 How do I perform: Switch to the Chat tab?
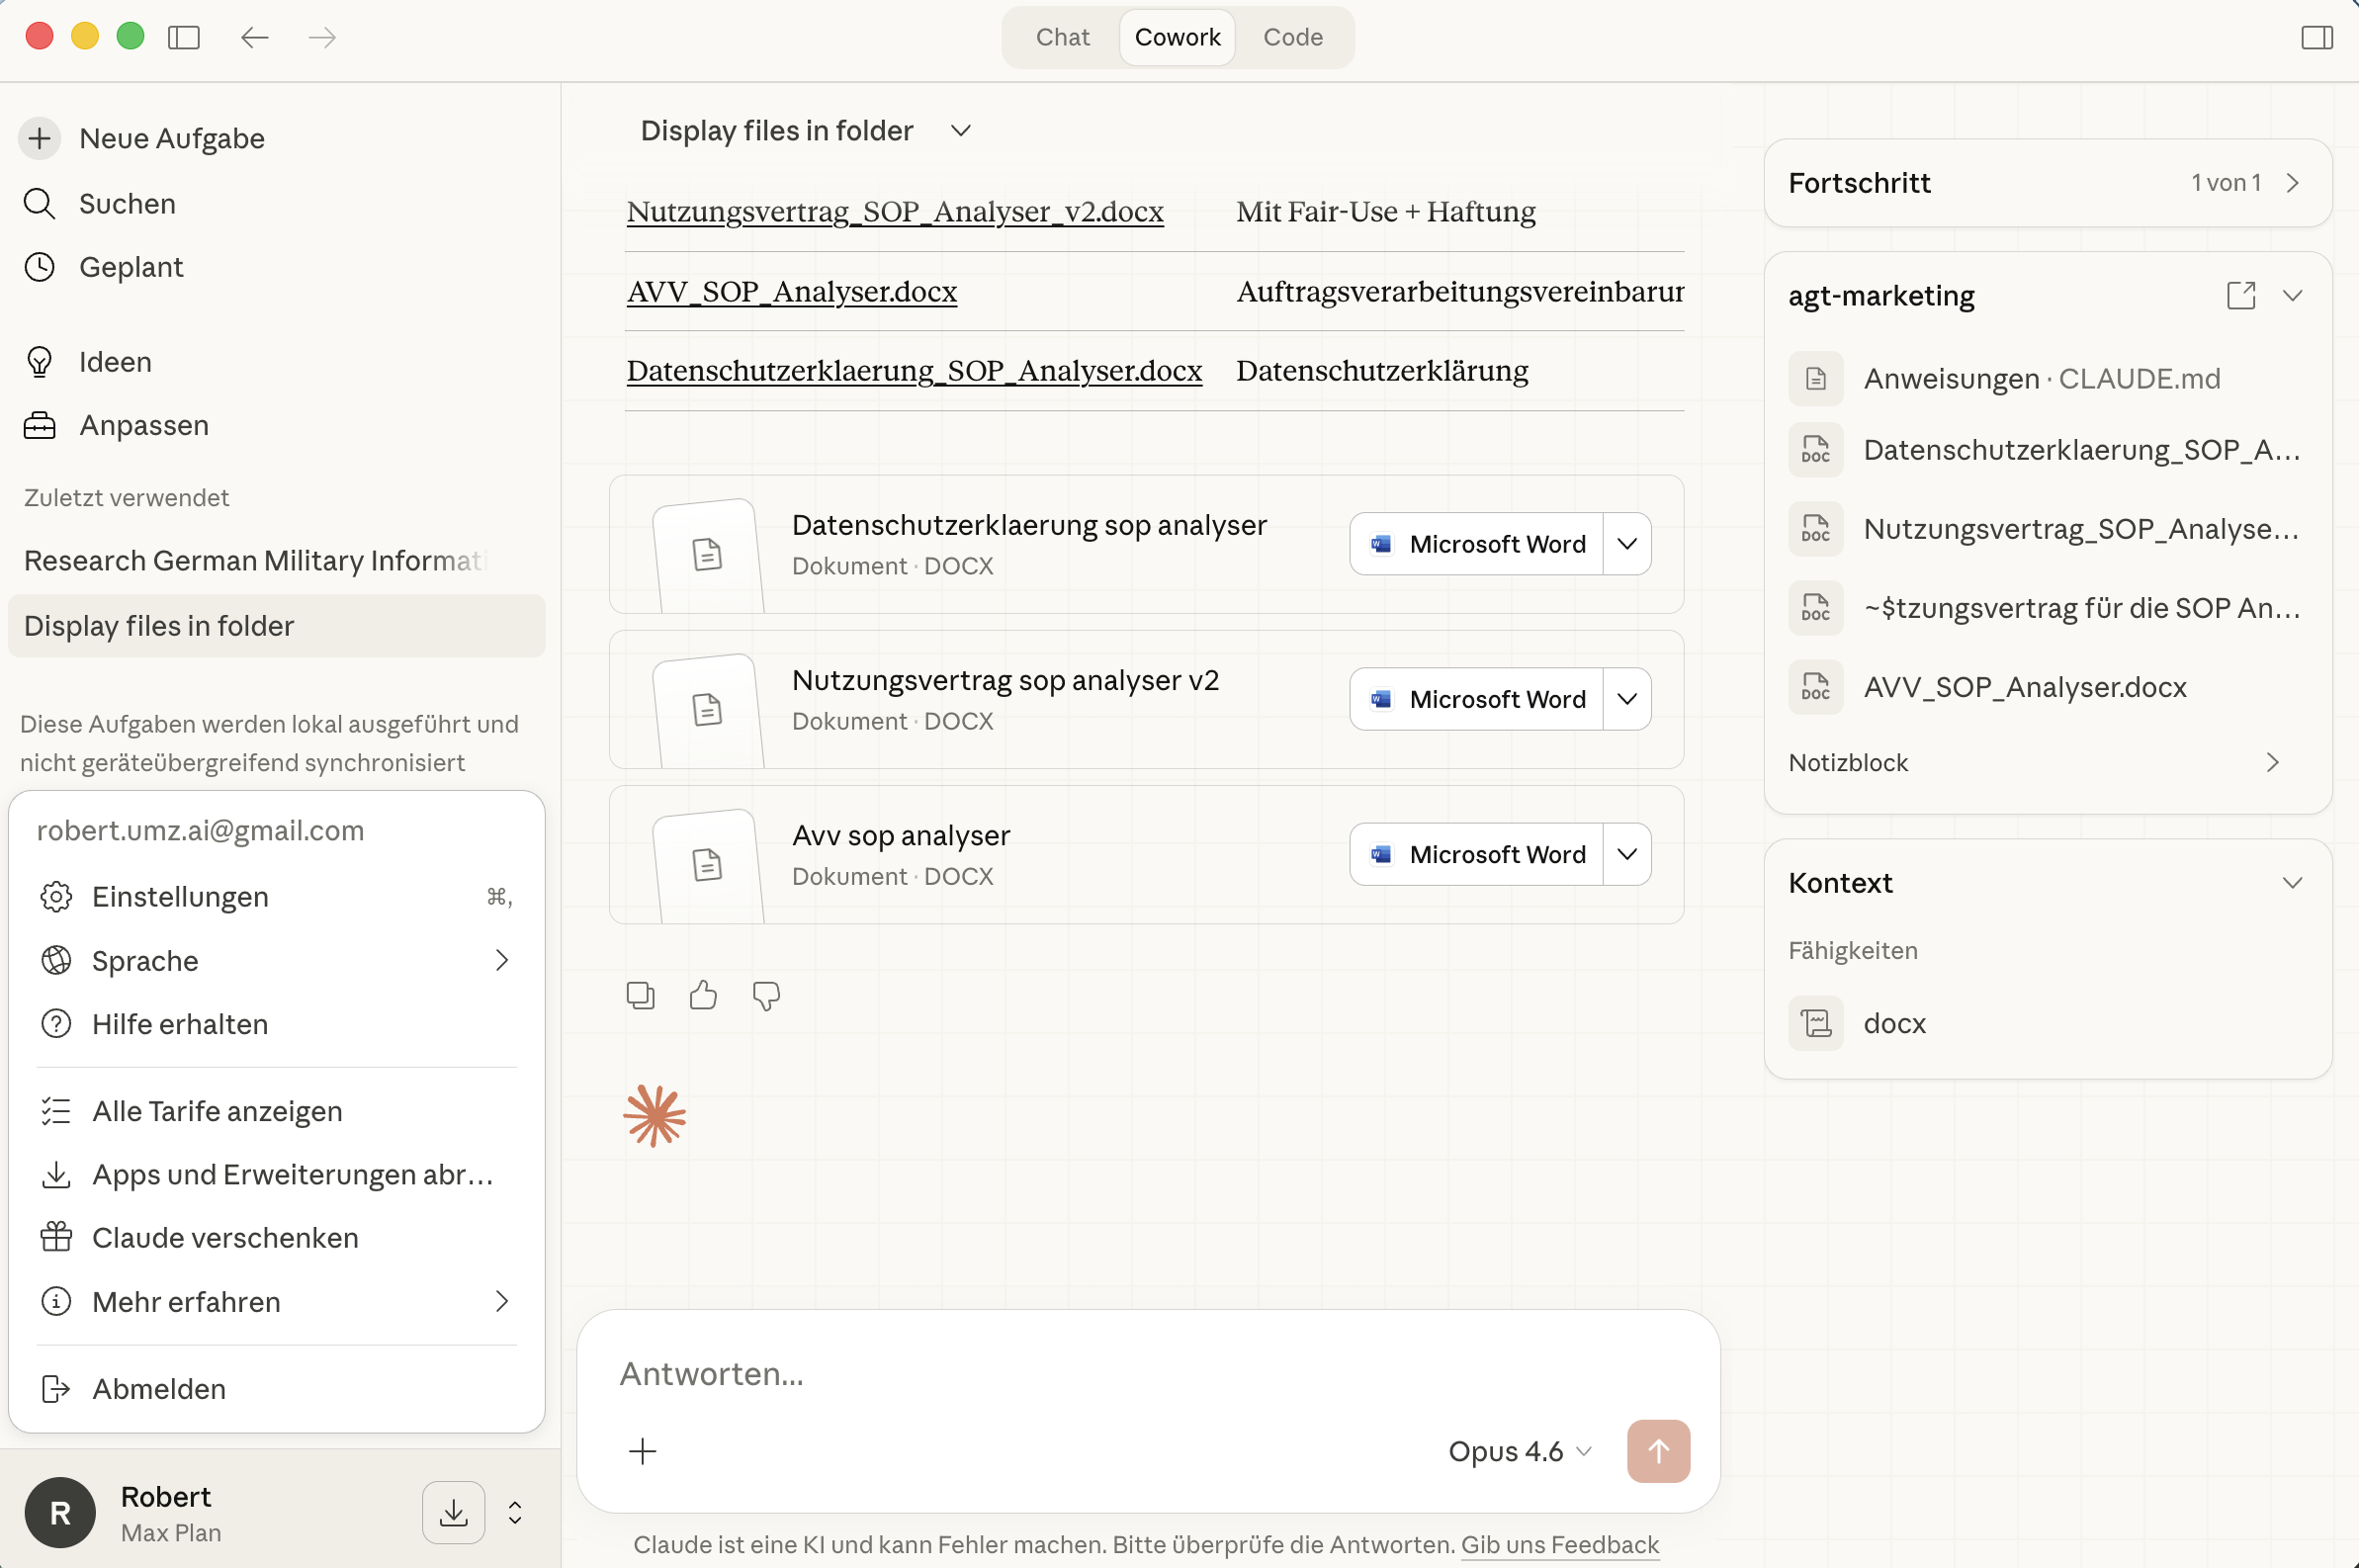[1062, 38]
